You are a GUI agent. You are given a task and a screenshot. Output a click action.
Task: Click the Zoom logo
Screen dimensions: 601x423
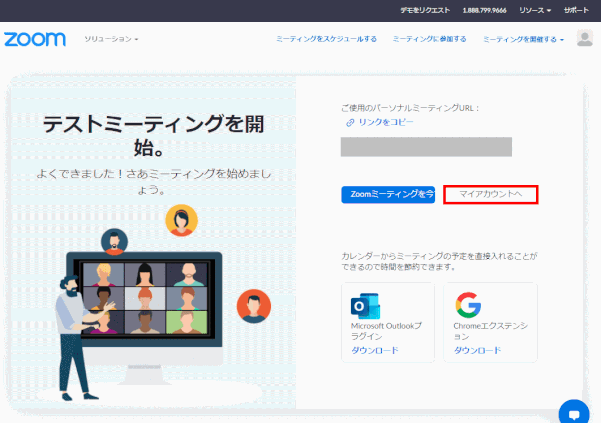(35, 39)
